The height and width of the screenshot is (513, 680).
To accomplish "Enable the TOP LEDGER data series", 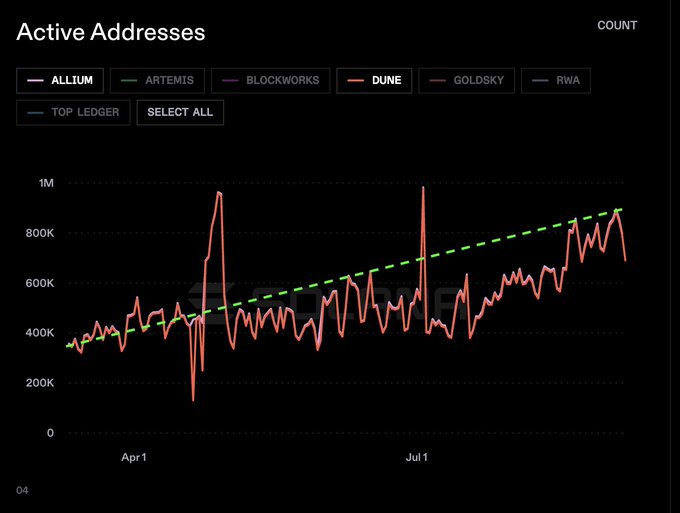I will (73, 113).
